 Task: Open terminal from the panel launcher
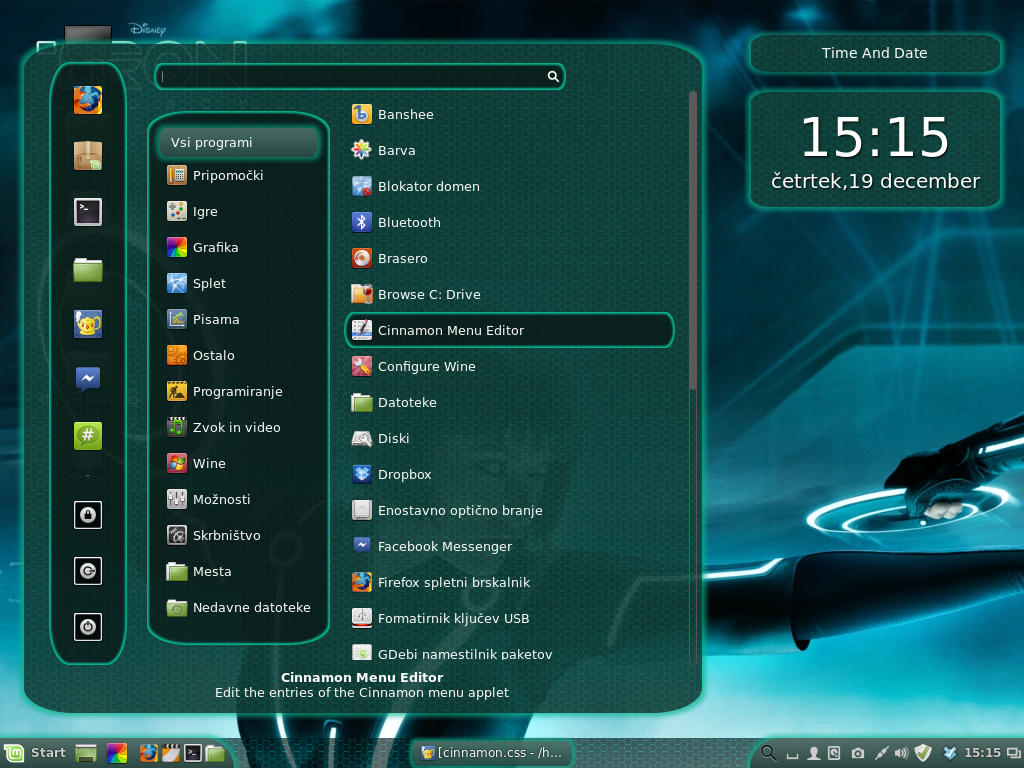pos(193,753)
